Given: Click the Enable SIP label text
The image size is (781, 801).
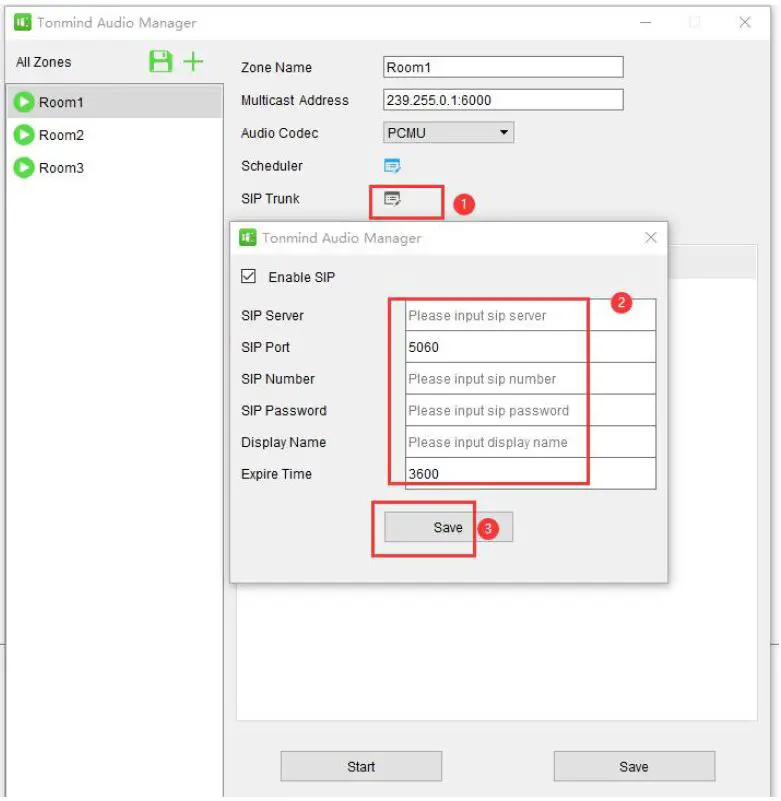Looking at the screenshot, I should tap(301, 277).
